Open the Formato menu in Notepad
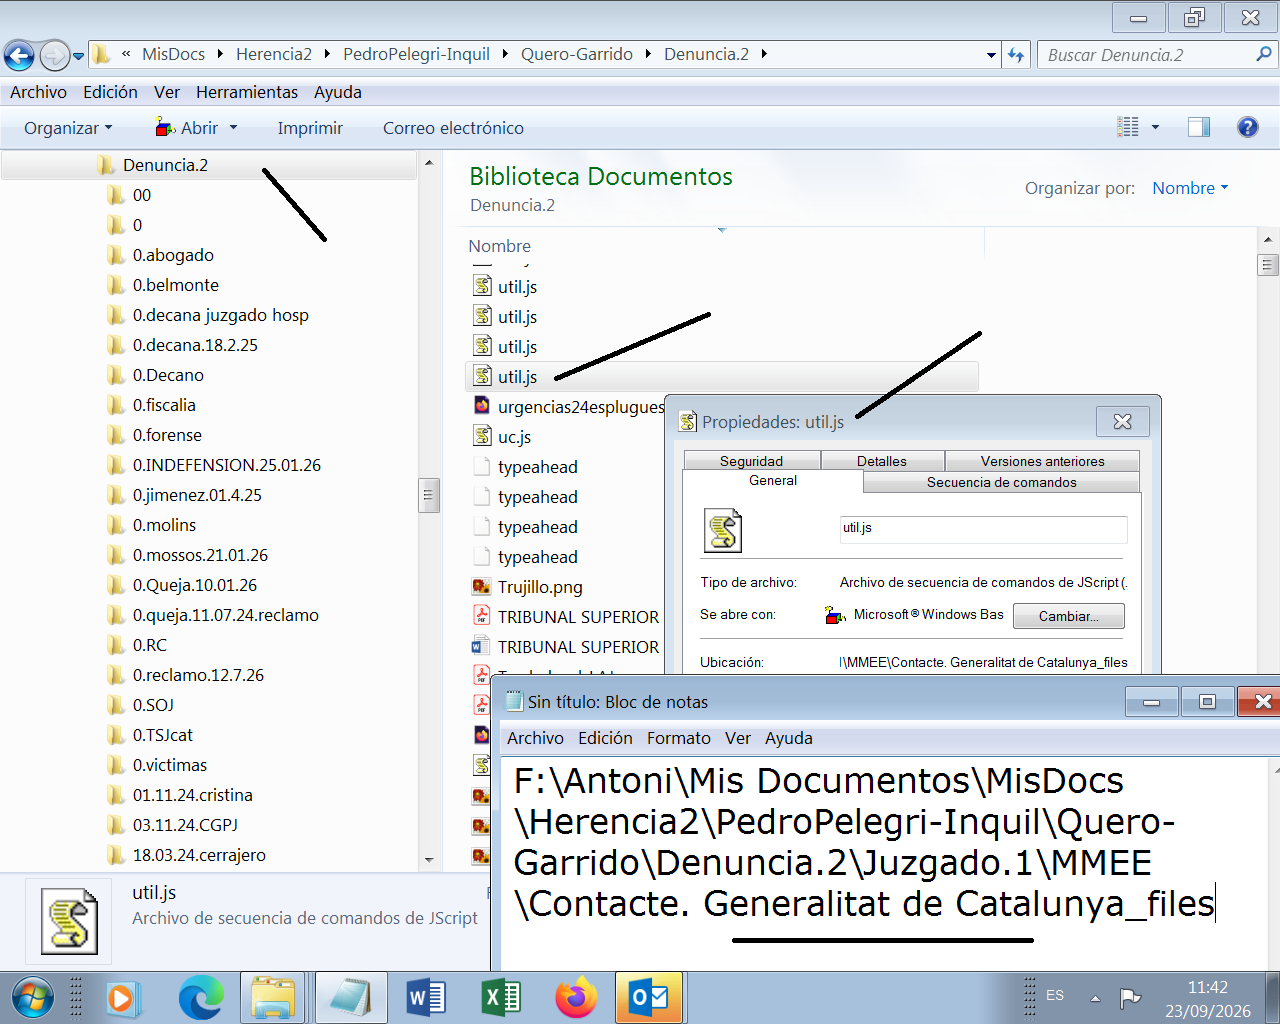 [x=678, y=738]
